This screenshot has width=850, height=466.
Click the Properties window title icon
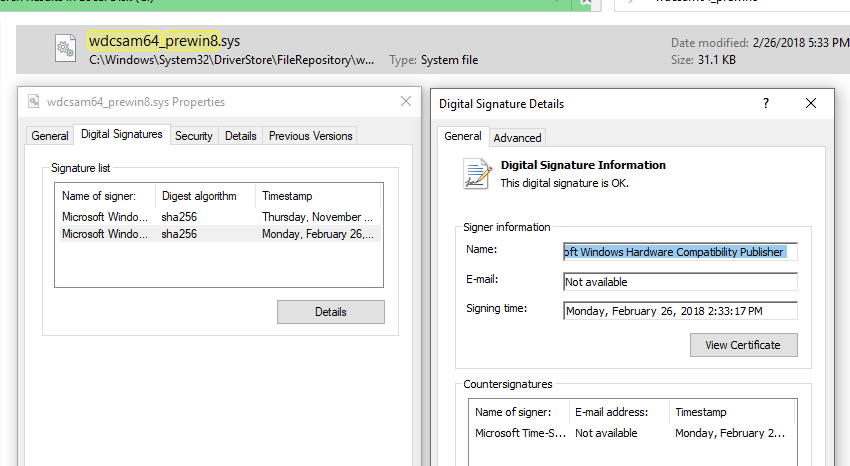click(x=34, y=101)
